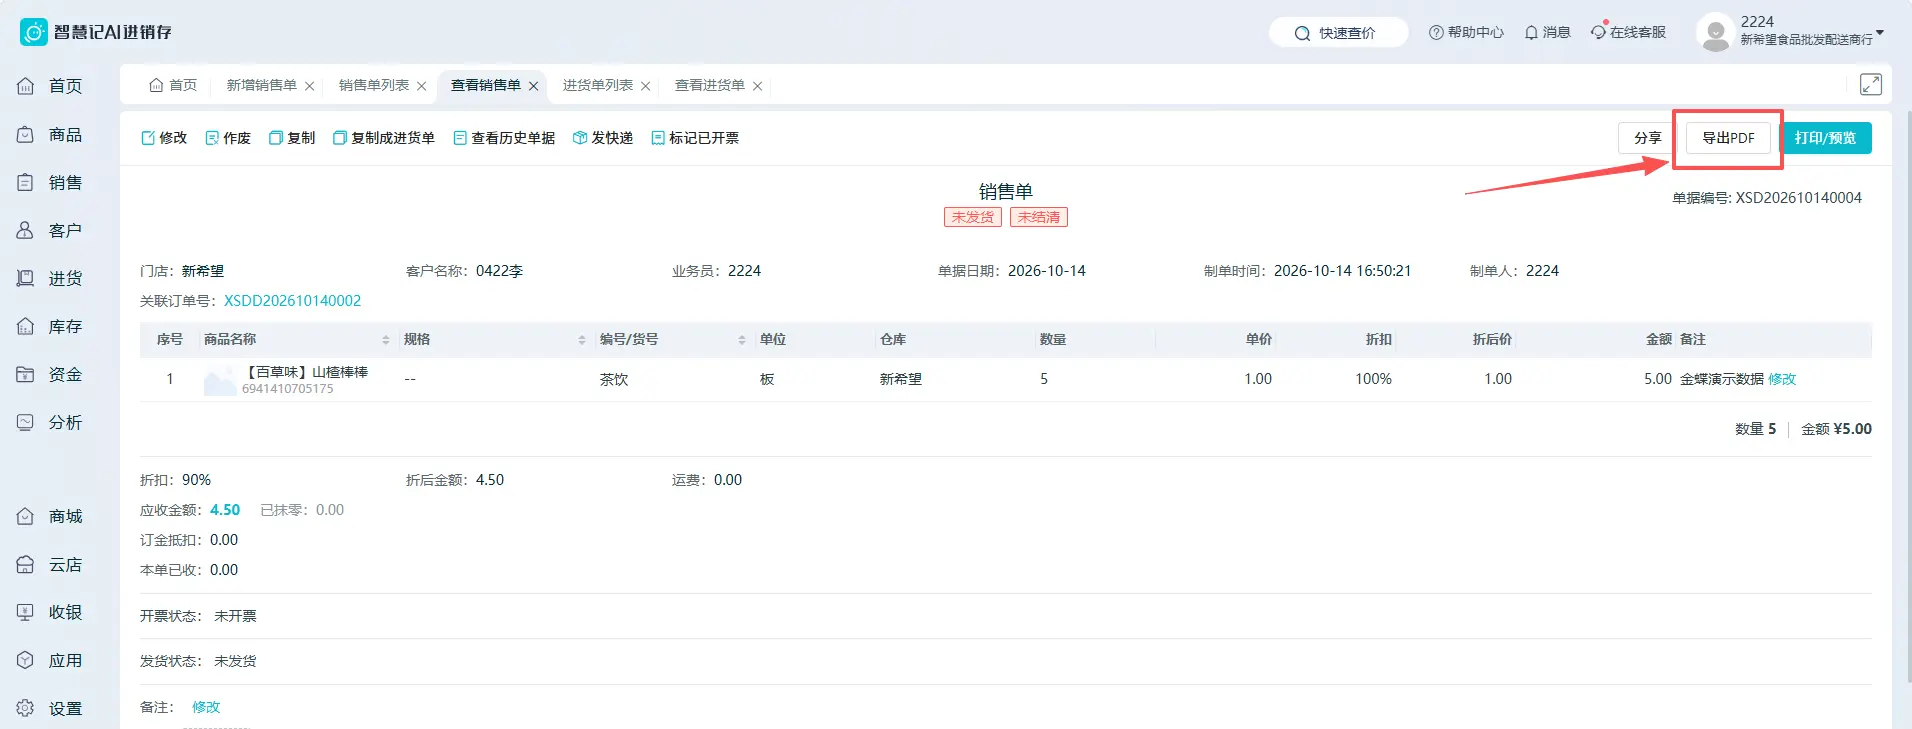Click the product thumbnail of 山楂棒棒
Viewport: 1912px width, 729px height.
coord(220,380)
